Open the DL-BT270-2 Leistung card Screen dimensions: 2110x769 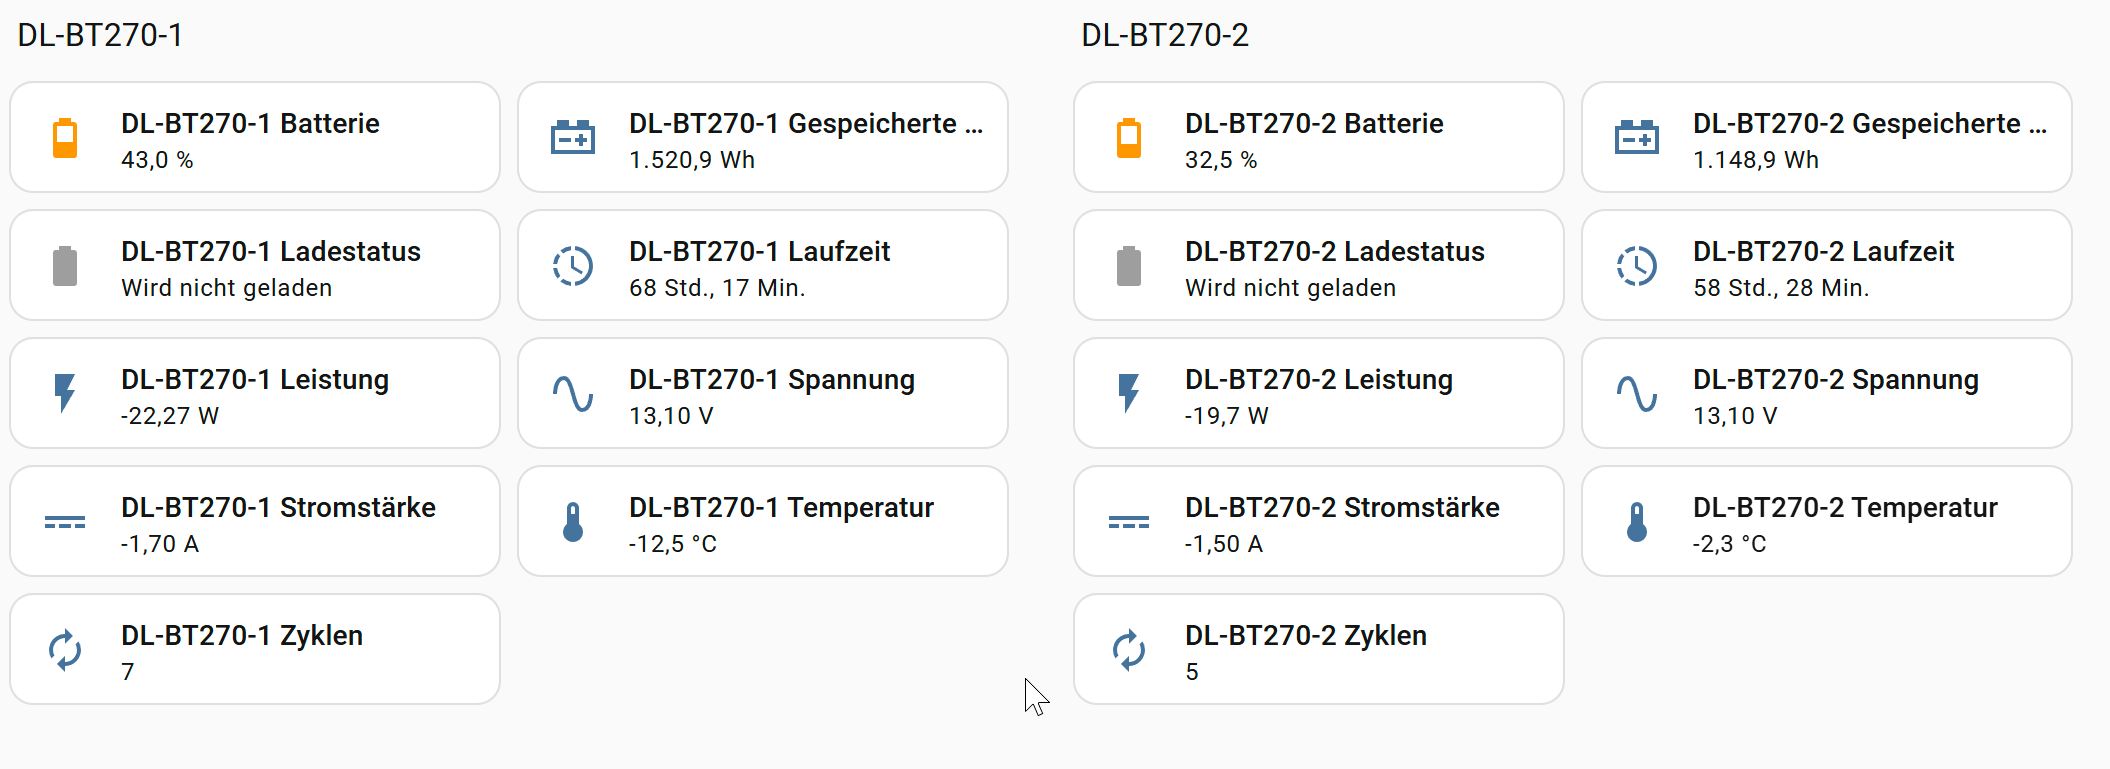point(1330,394)
